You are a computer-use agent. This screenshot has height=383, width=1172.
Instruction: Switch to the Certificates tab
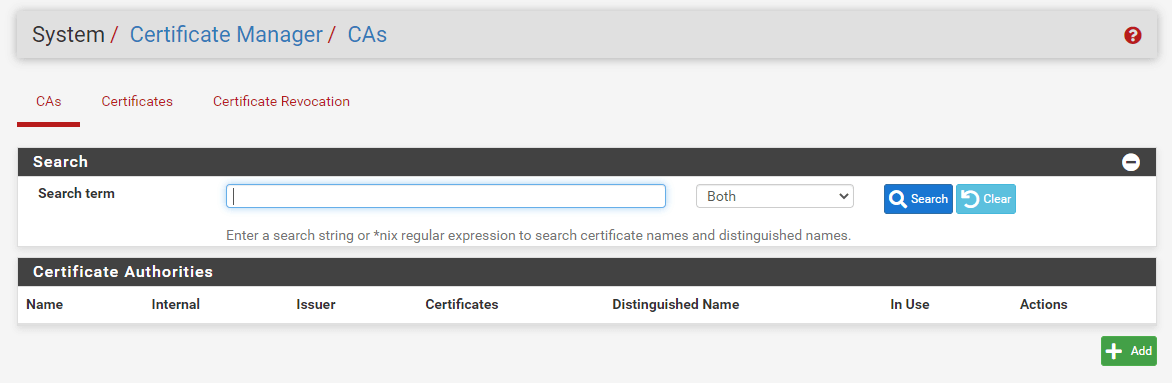pos(137,101)
